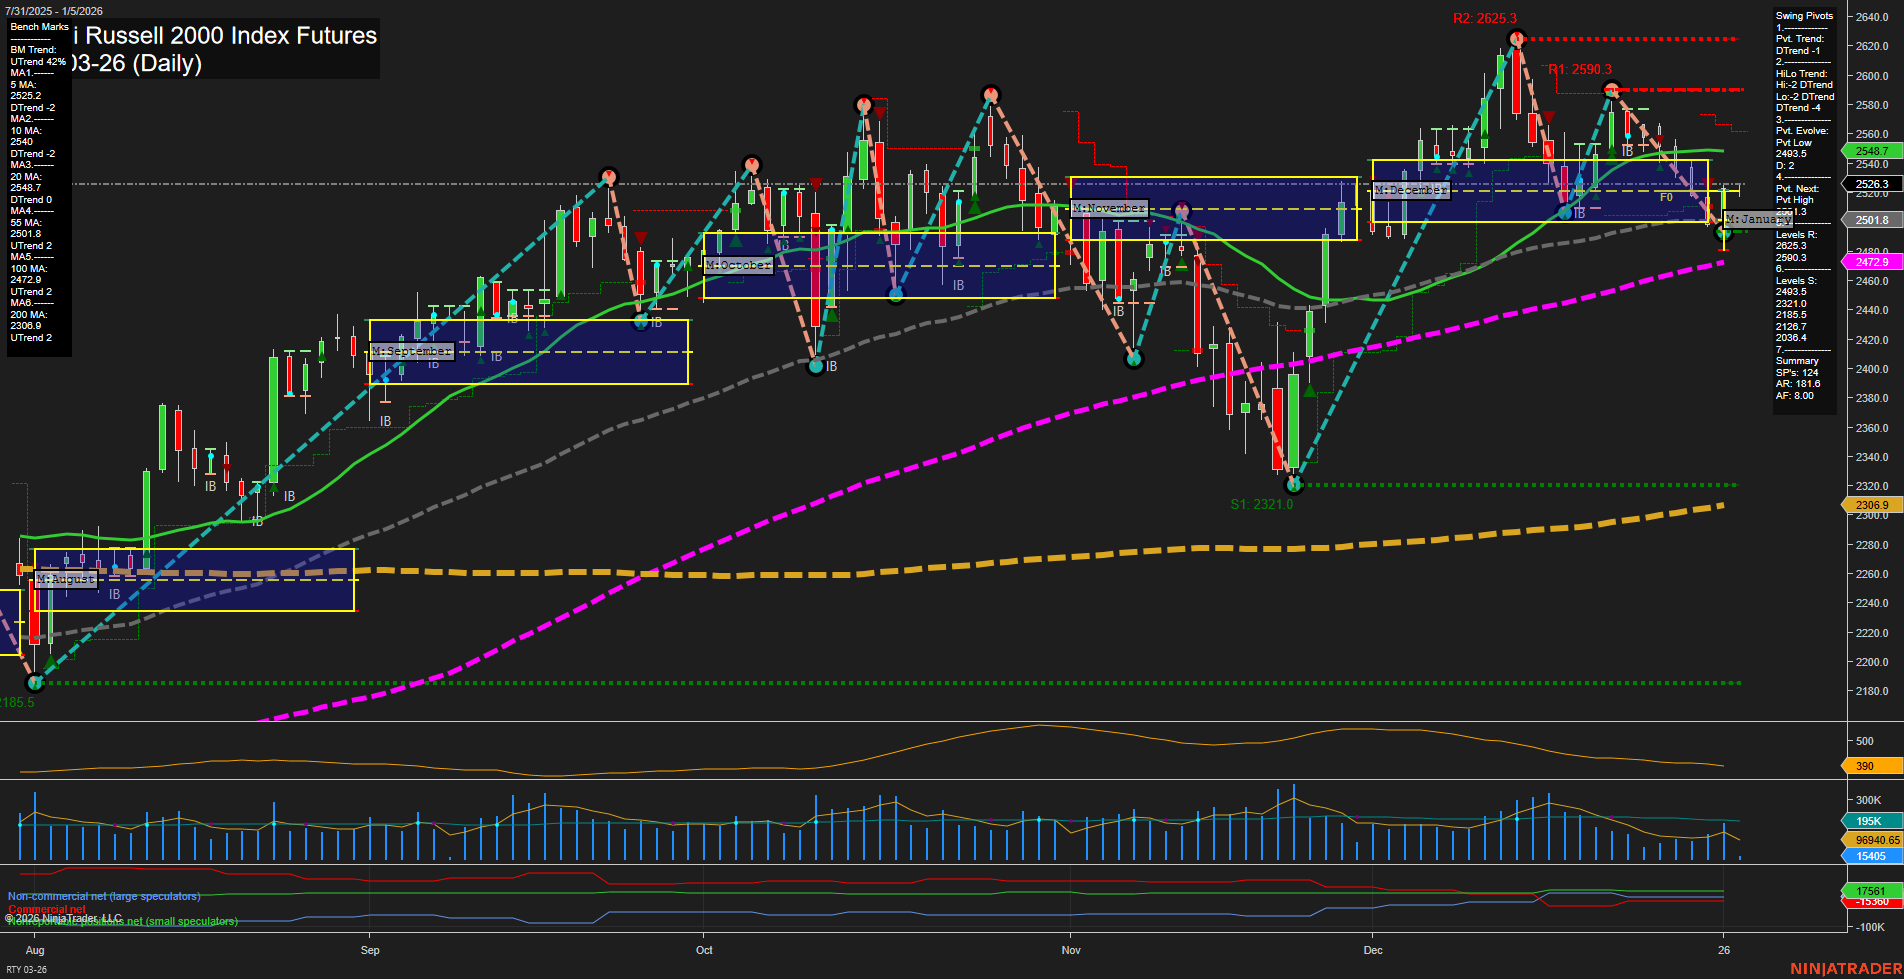Screen dimensions: 1904x979
Task: Click the 195K volume axis tag
Action: [1869, 821]
